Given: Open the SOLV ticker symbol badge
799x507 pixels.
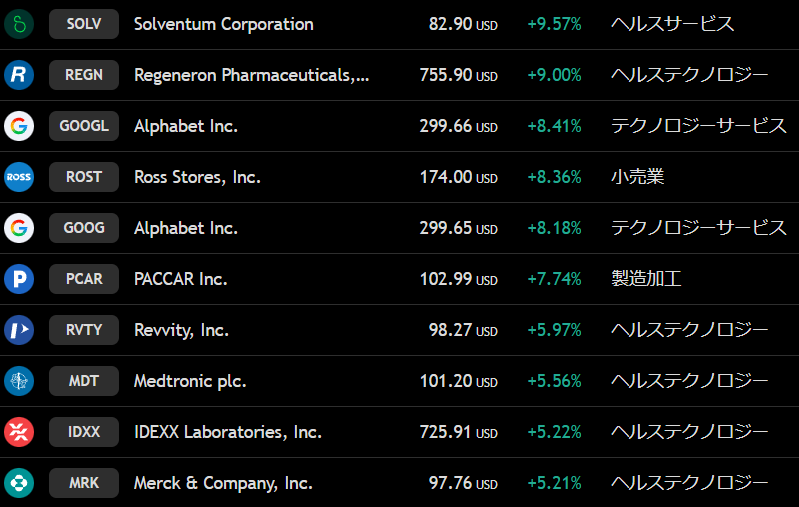Looking at the screenshot, I should [84, 24].
